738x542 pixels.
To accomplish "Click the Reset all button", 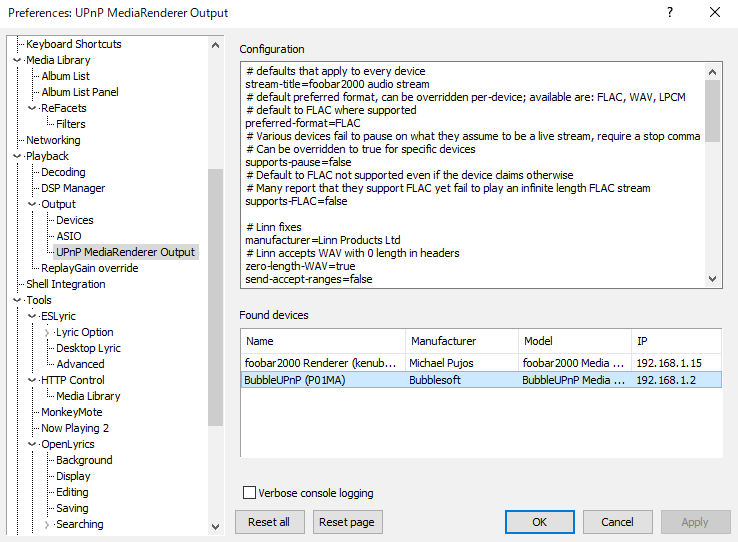I will point(270,522).
